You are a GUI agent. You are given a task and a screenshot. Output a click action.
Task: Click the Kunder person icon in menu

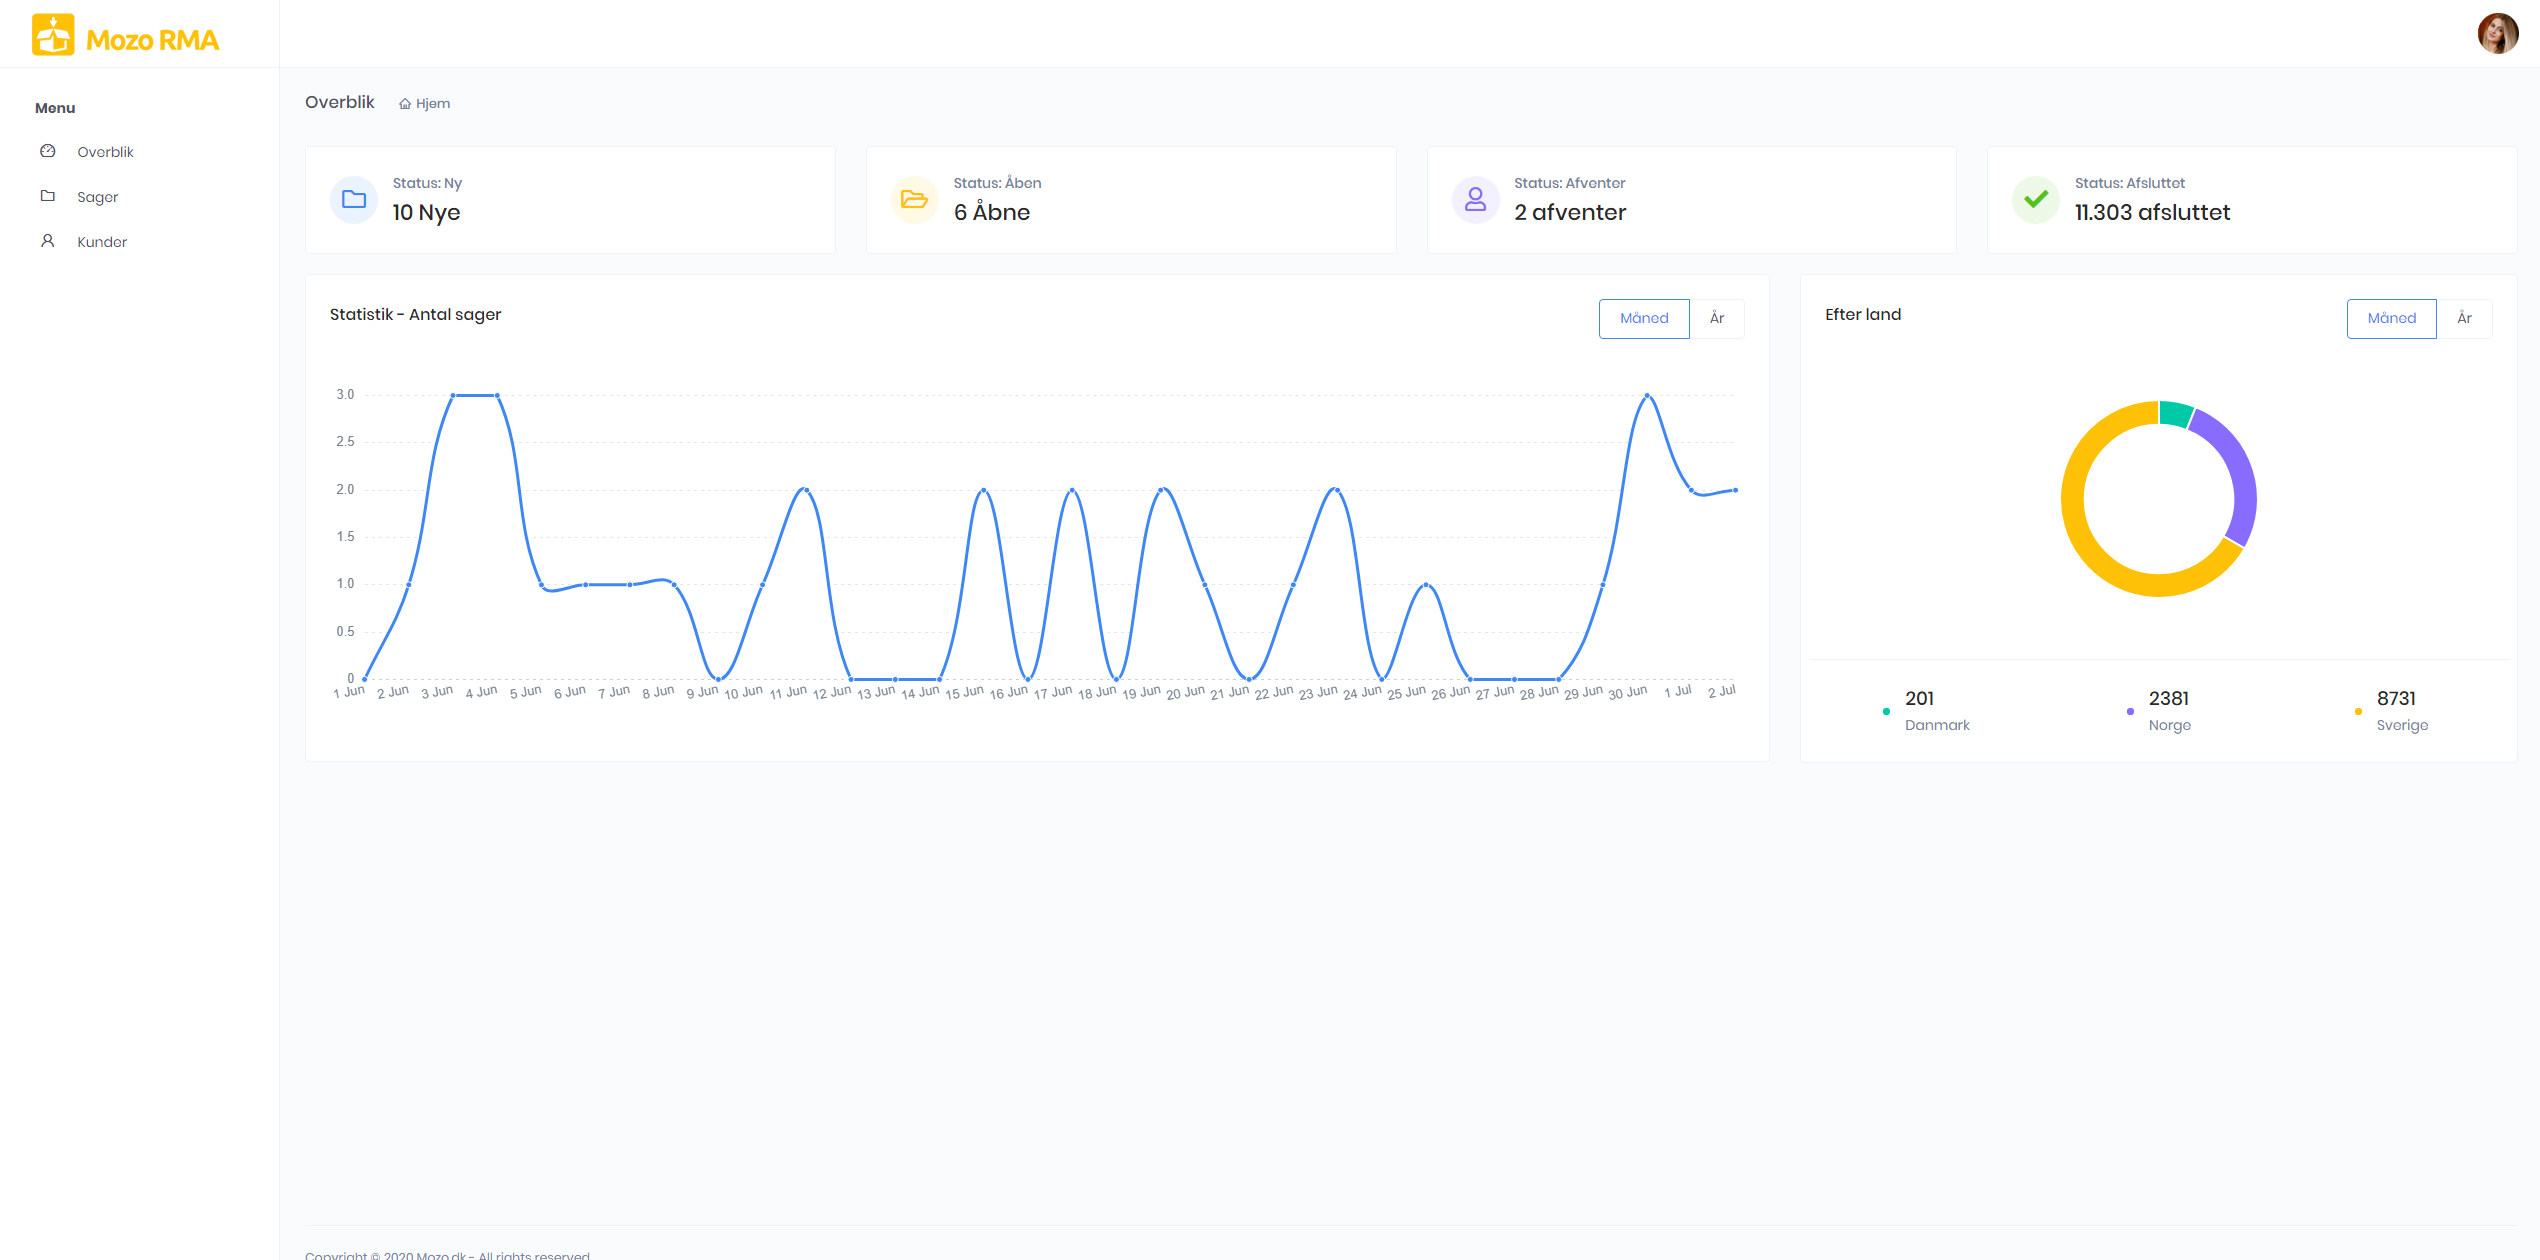[x=47, y=241]
